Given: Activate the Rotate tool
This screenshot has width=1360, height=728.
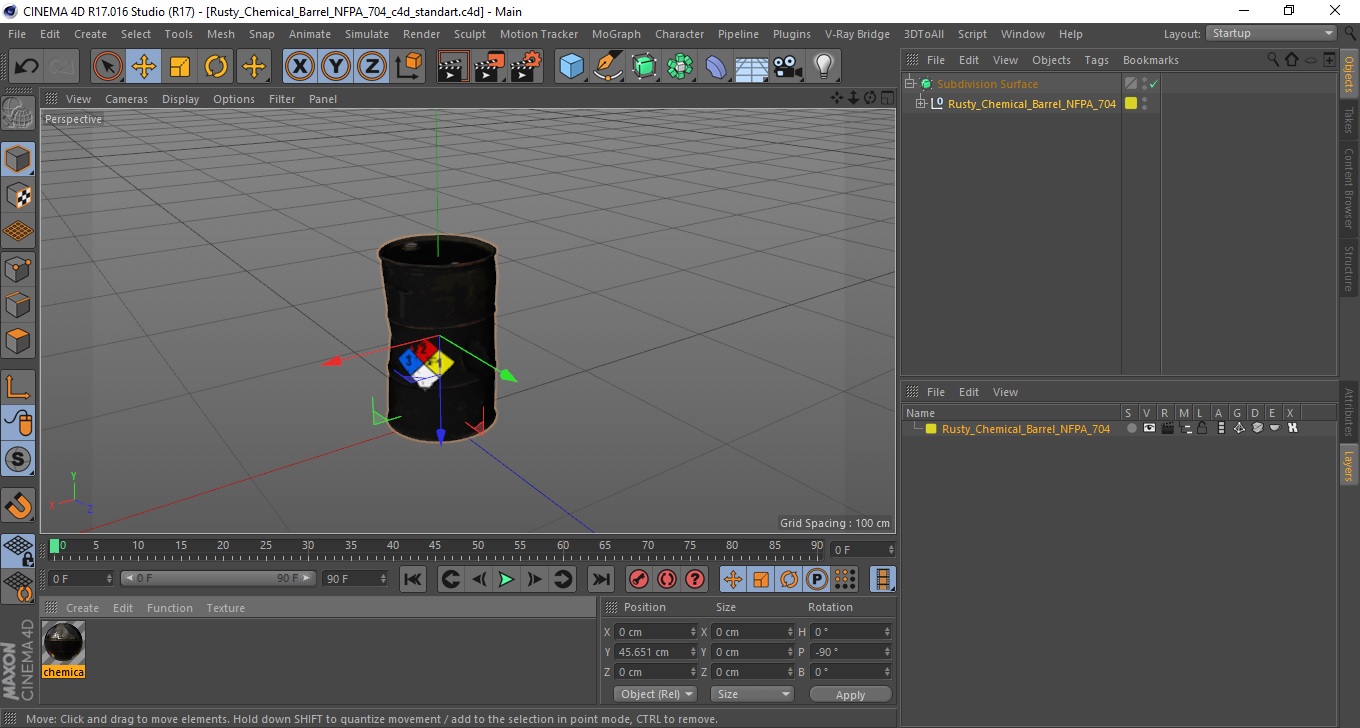Looking at the screenshot, I should click(216, 67).
